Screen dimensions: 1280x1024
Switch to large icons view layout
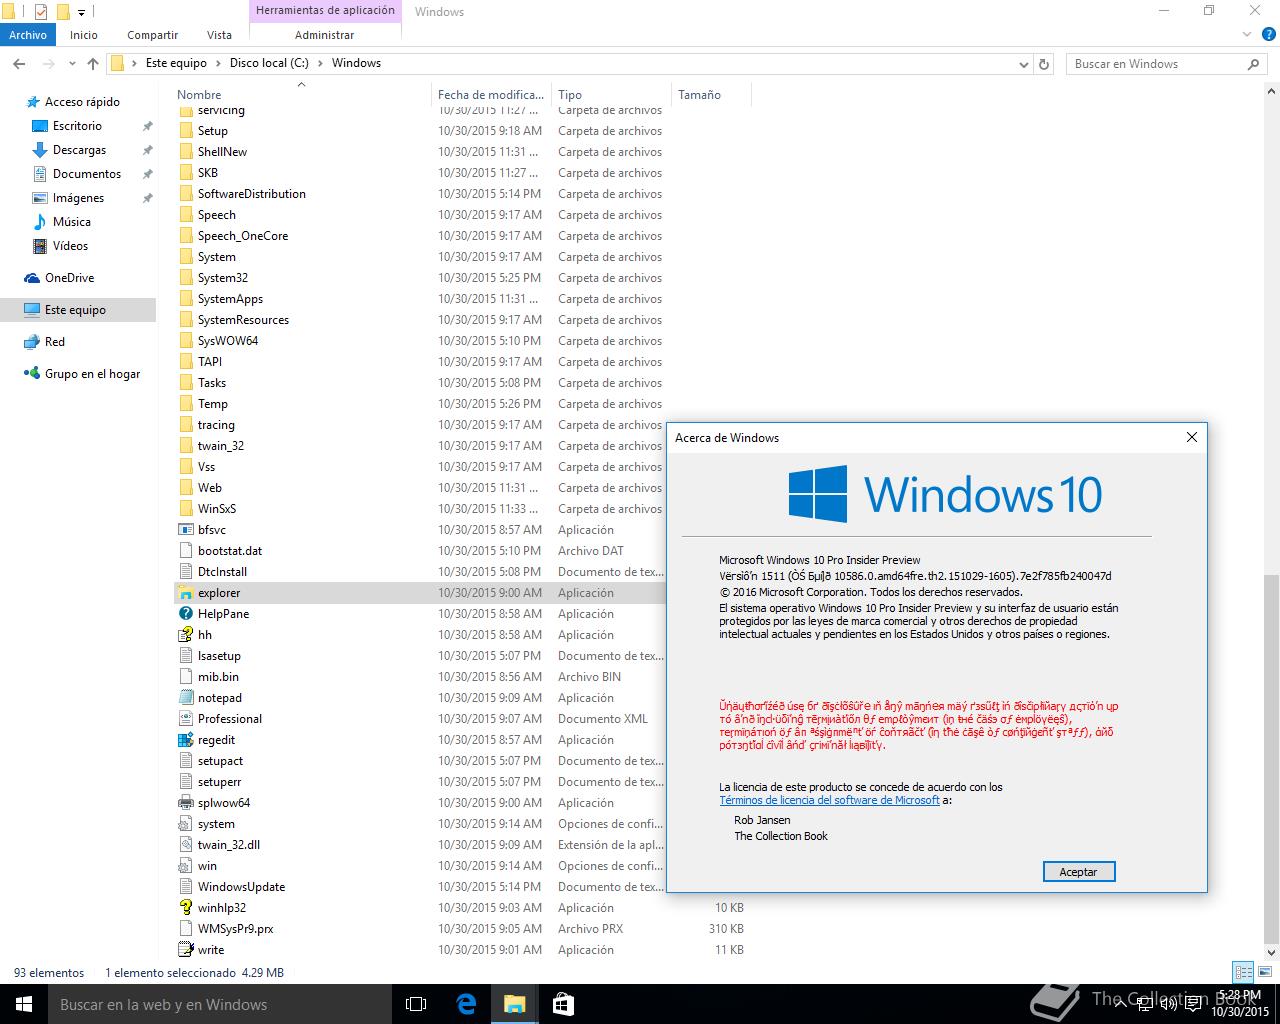pyautogui.click(x=1266, y=972)
